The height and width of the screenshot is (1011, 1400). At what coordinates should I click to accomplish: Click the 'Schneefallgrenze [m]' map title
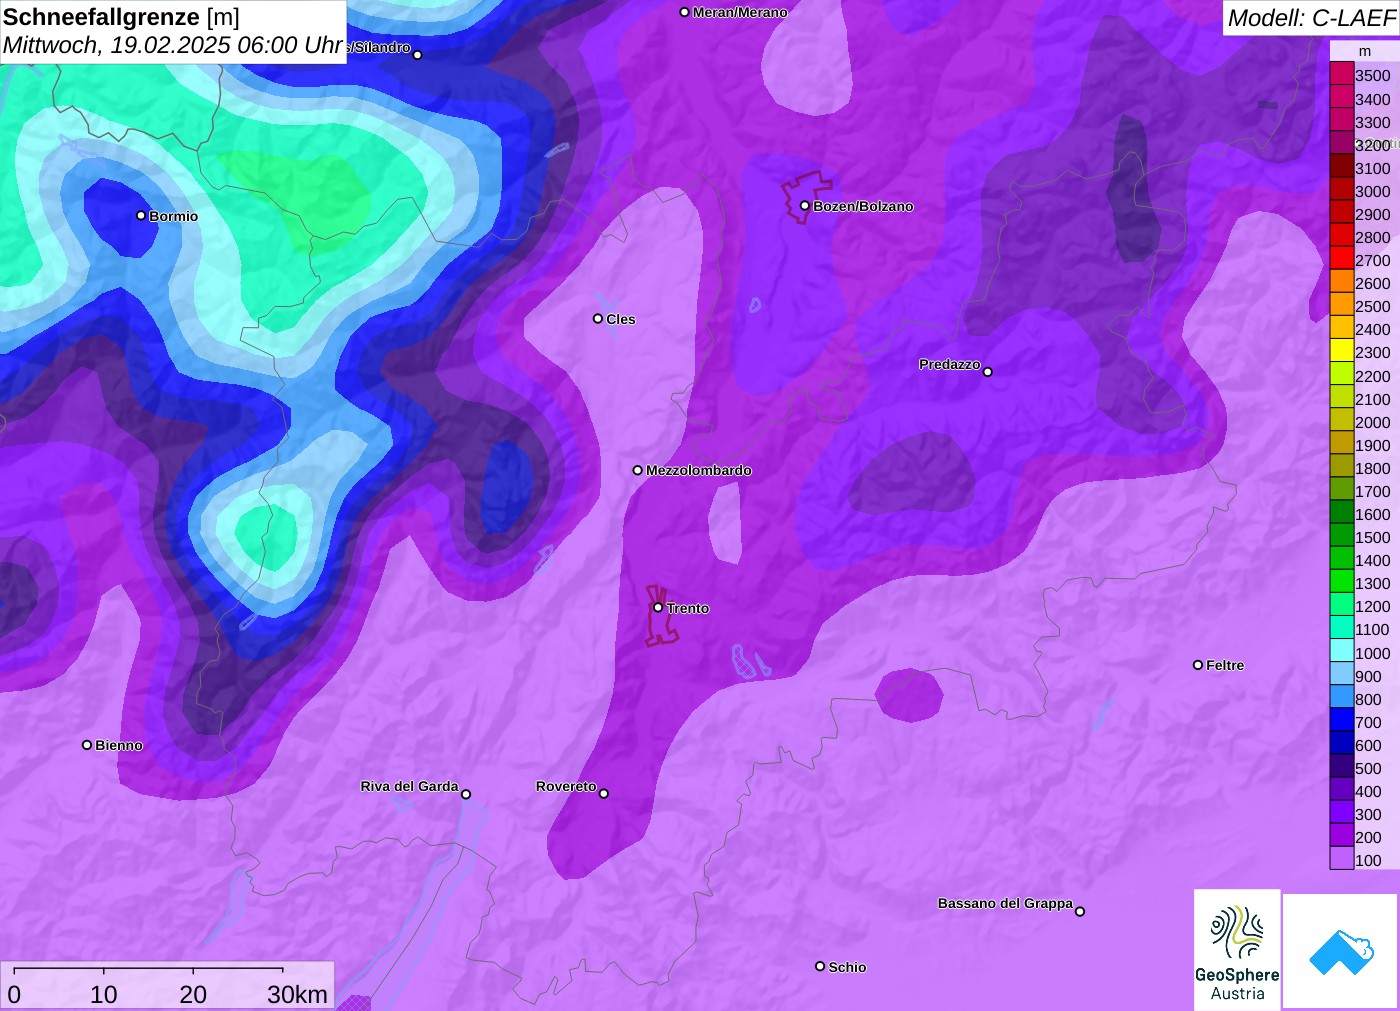pos(121,17)
